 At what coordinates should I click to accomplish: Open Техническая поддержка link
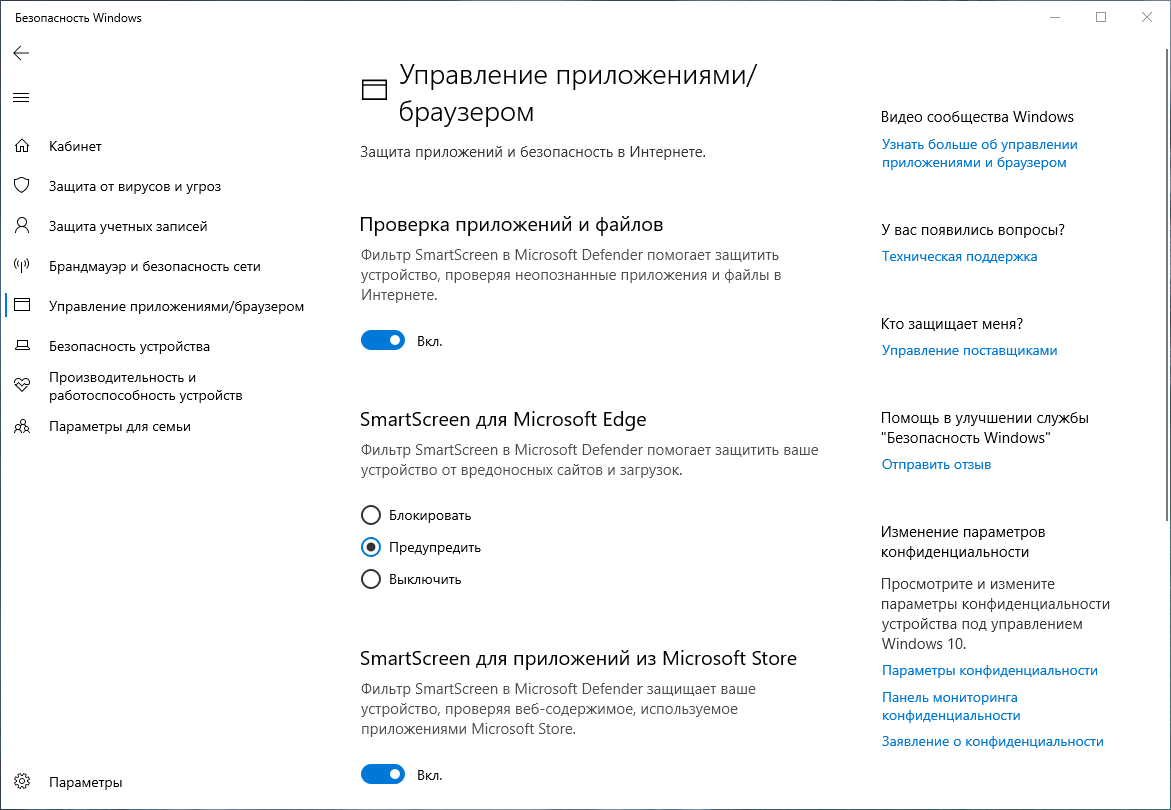958,256
